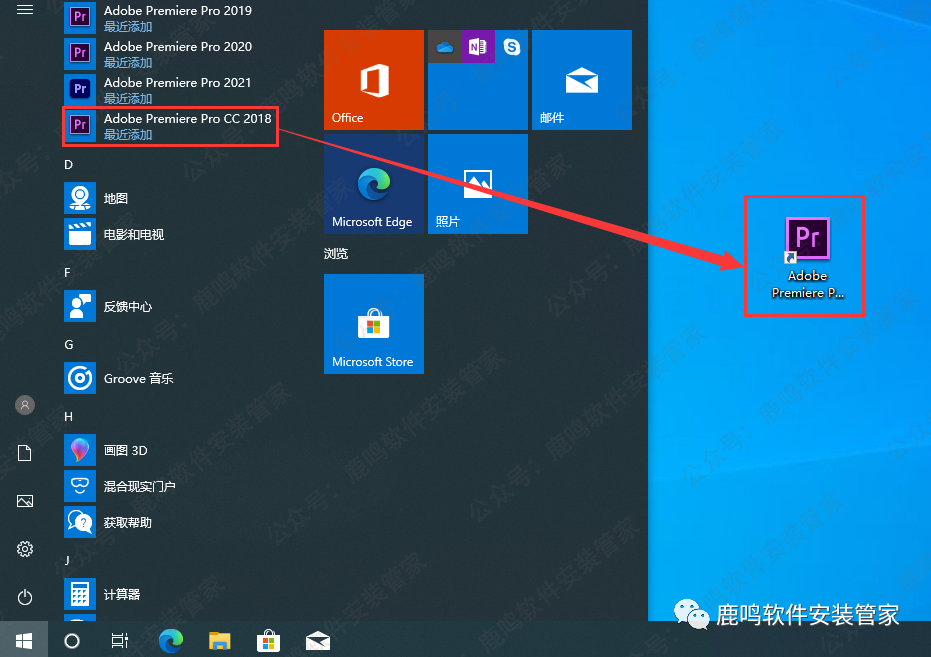Open the Mail (邮件) tile

(x=582, y=80)
